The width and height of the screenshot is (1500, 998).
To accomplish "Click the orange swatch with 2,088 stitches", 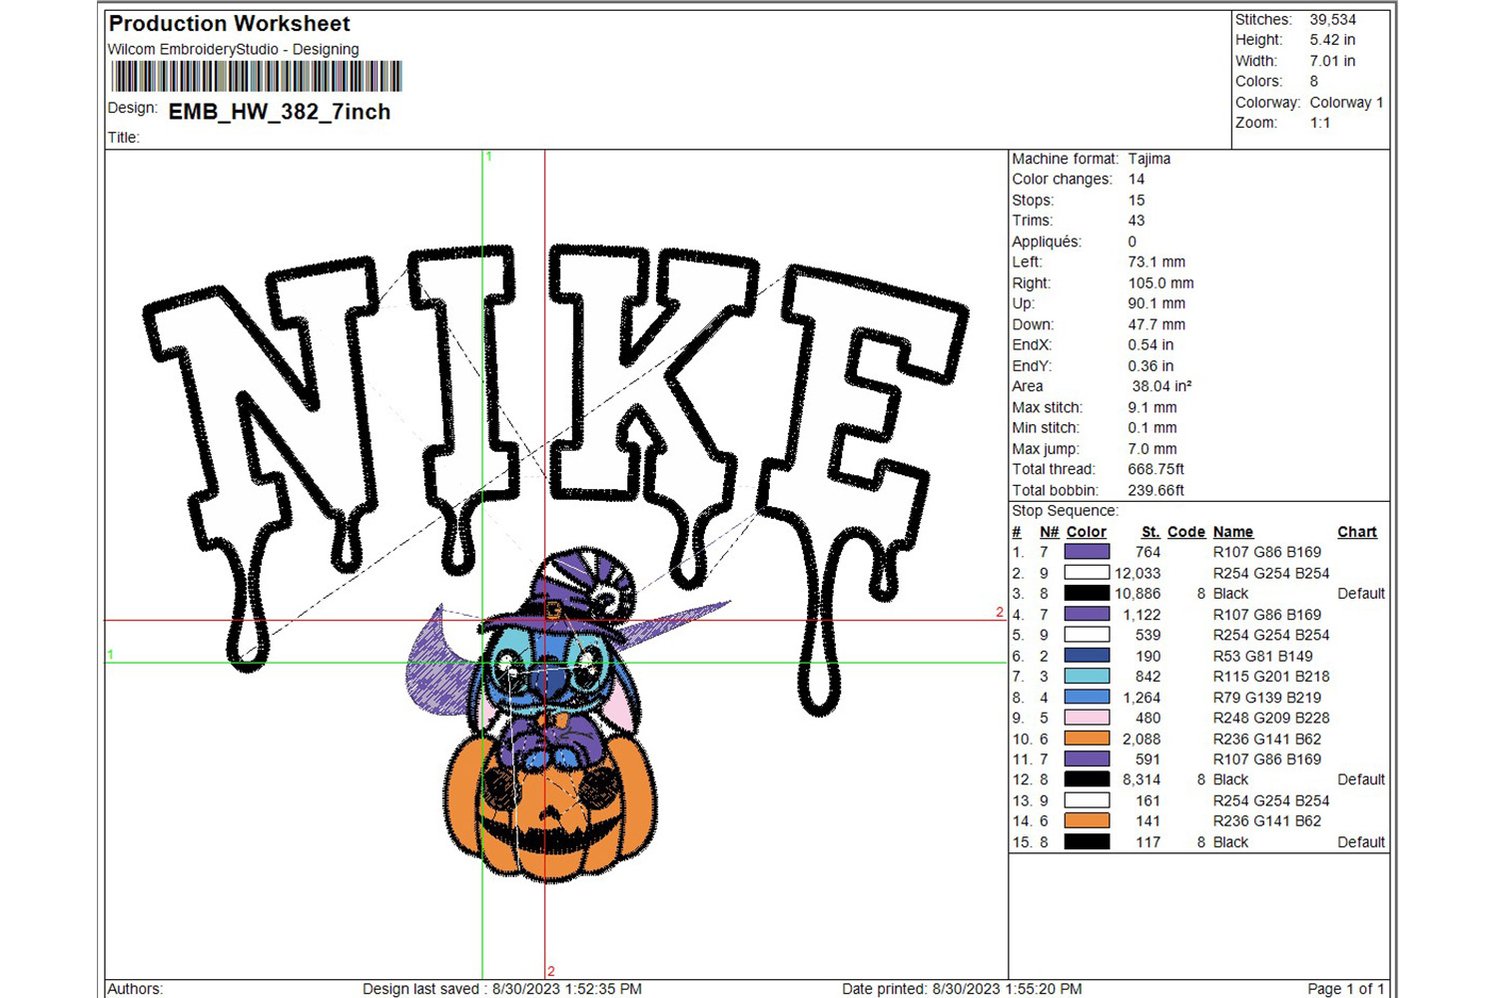I will pos(1086,738).
